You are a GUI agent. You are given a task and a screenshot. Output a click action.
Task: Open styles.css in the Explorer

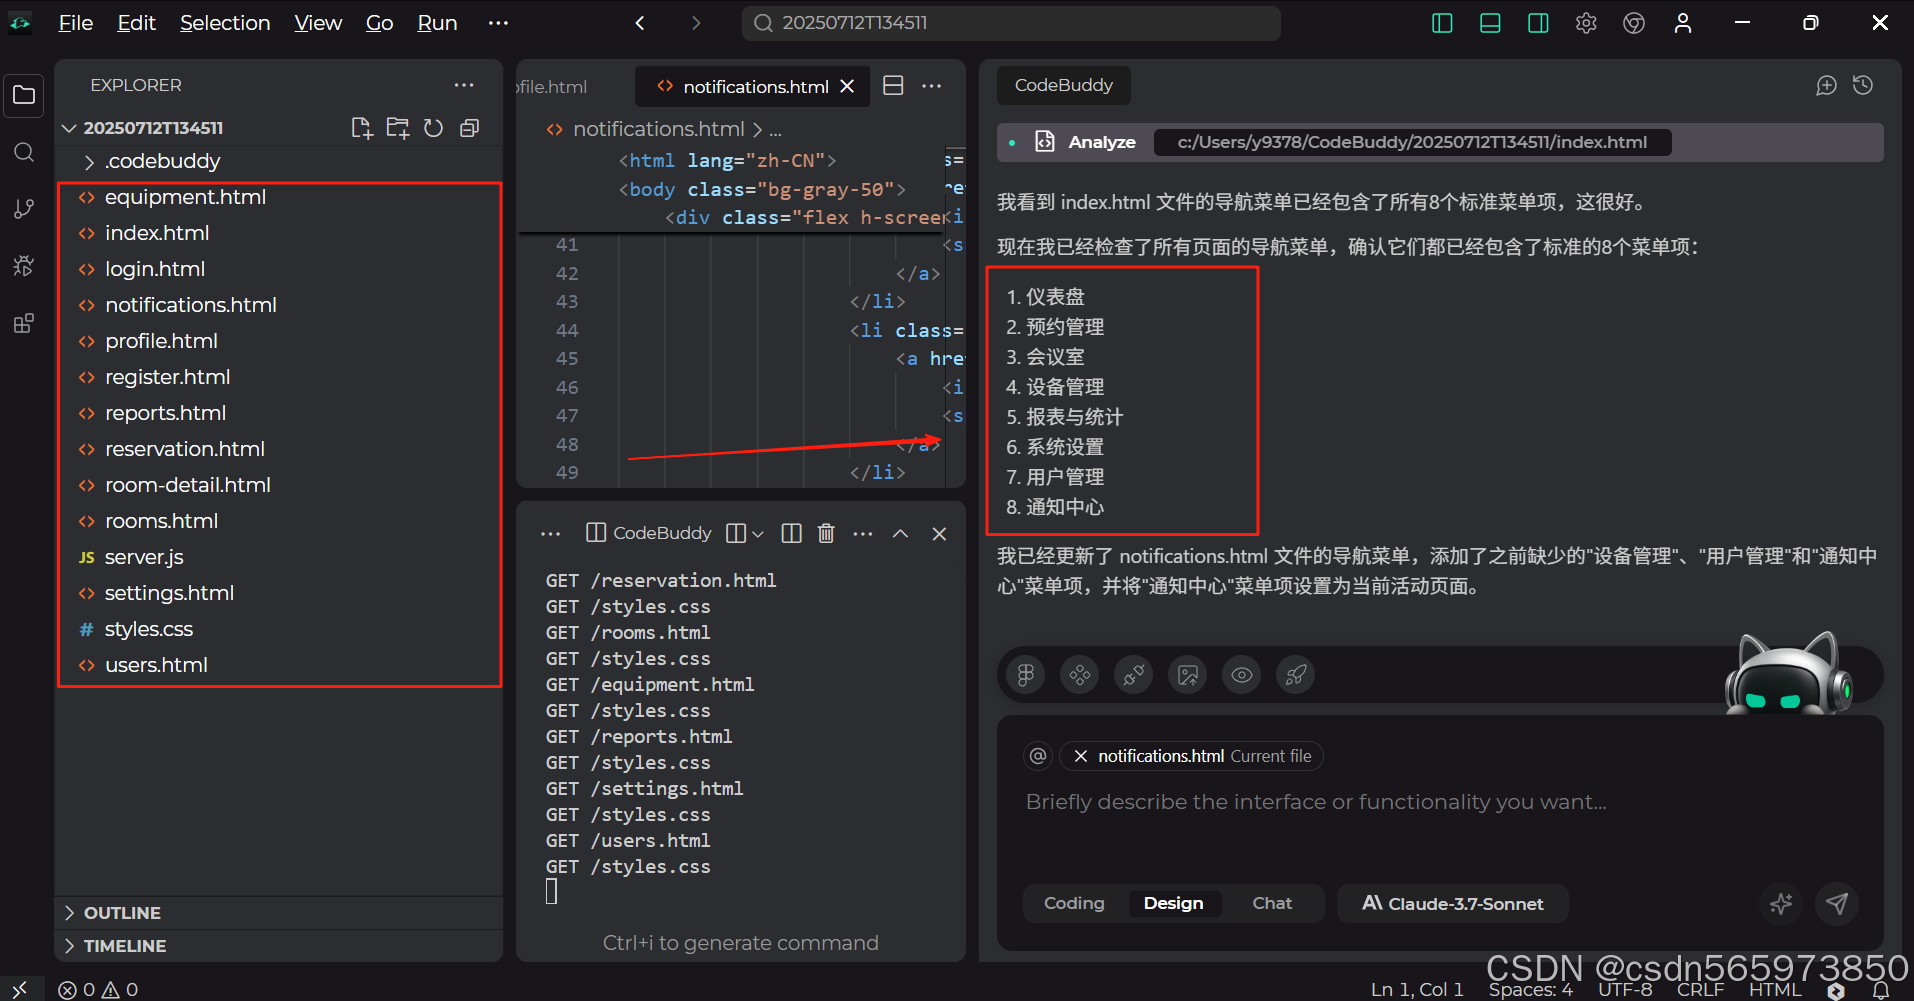point(280,629)
